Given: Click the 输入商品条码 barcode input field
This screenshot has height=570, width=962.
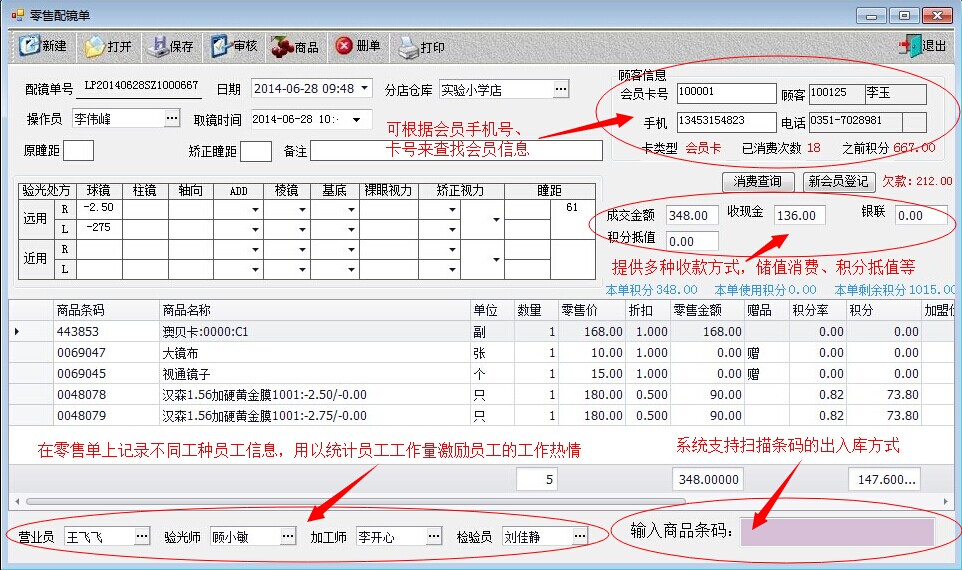Looking at the screenshot, I should point(837,532).
